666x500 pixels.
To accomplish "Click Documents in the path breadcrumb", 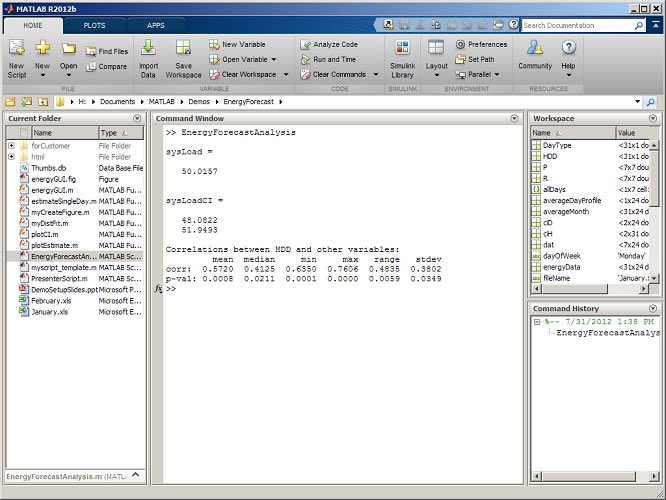I will click(117, 102).
